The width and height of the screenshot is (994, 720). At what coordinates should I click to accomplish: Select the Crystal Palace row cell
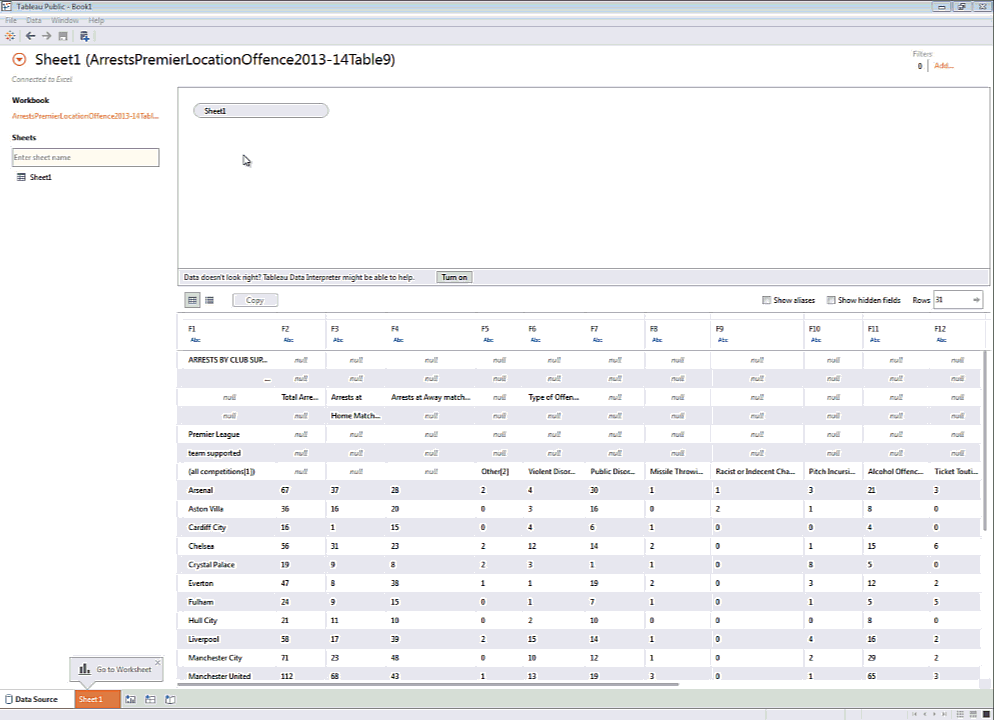[x=212, y=565]
